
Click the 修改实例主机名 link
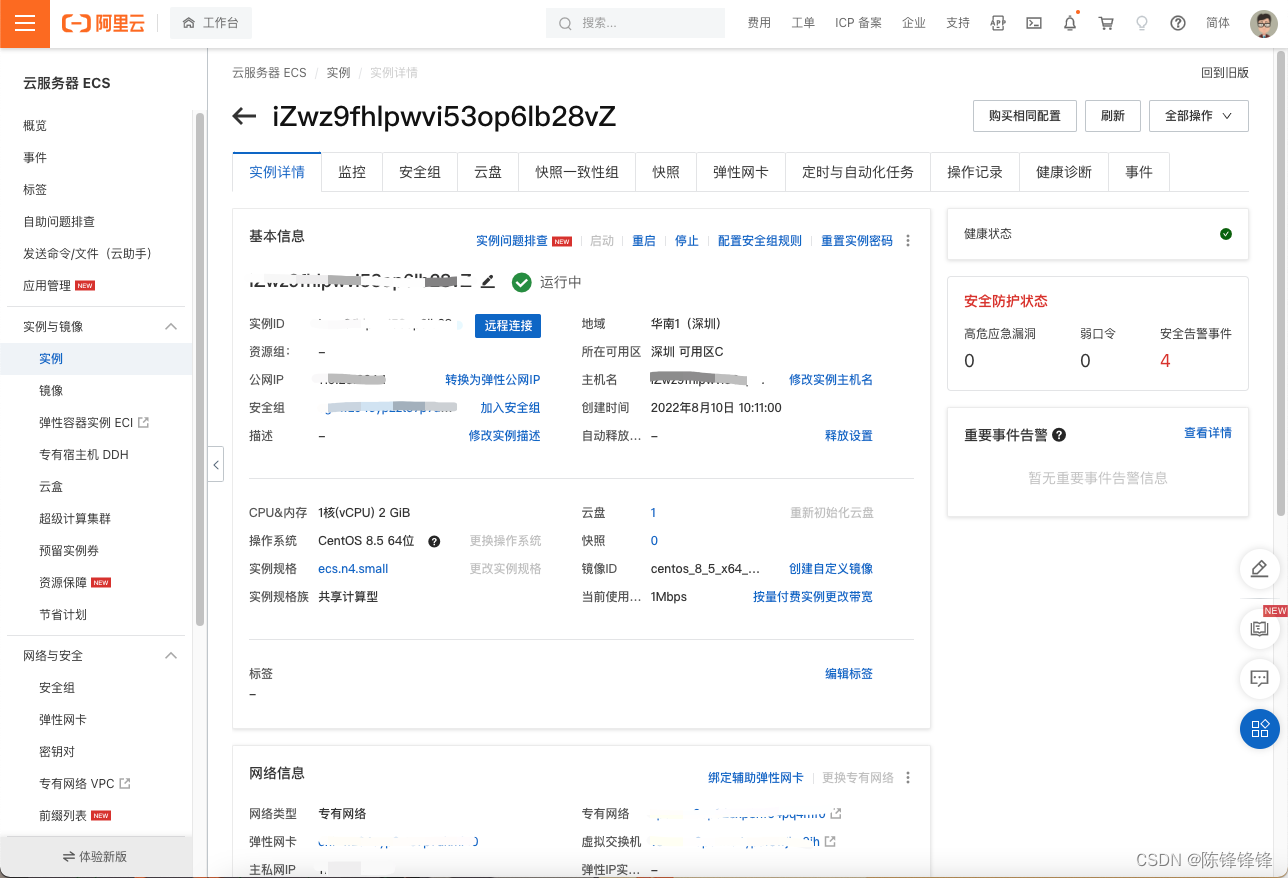[830, 379]
